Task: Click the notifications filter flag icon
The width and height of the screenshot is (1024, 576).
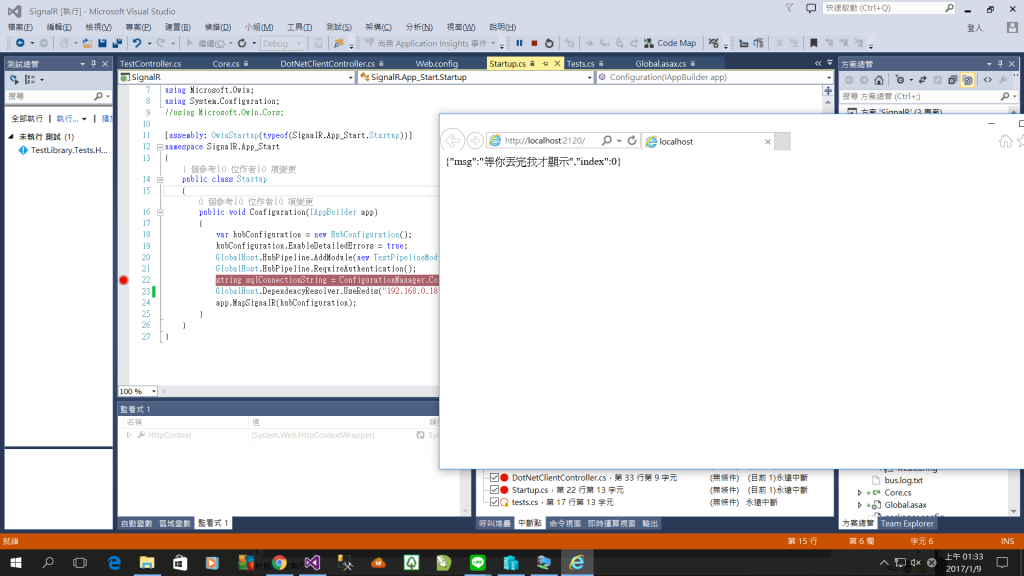Action: pyautogui.click(x=789, y=8)
